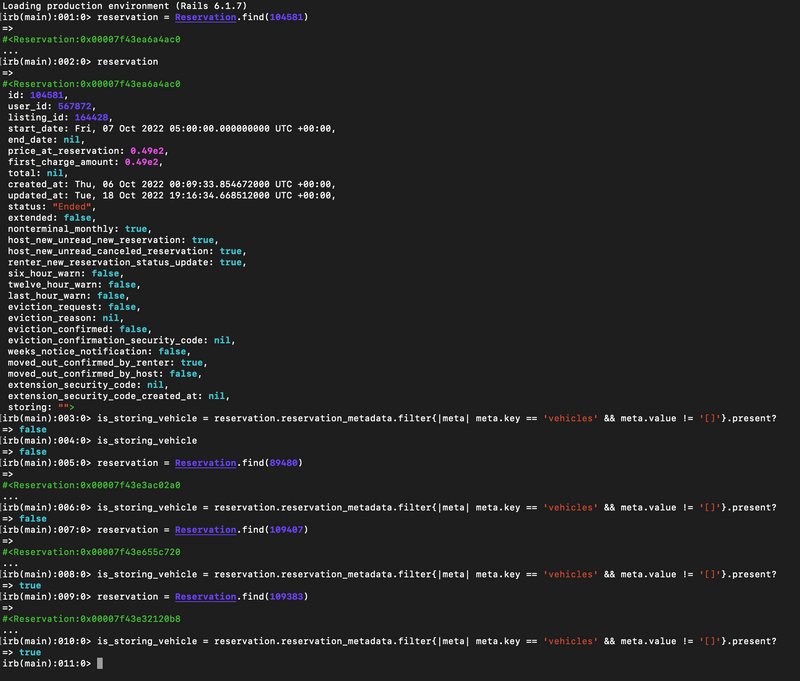Click weeks_notice_notification false value
This screenshot has width=800, height=681.
[x=172, y=351]
